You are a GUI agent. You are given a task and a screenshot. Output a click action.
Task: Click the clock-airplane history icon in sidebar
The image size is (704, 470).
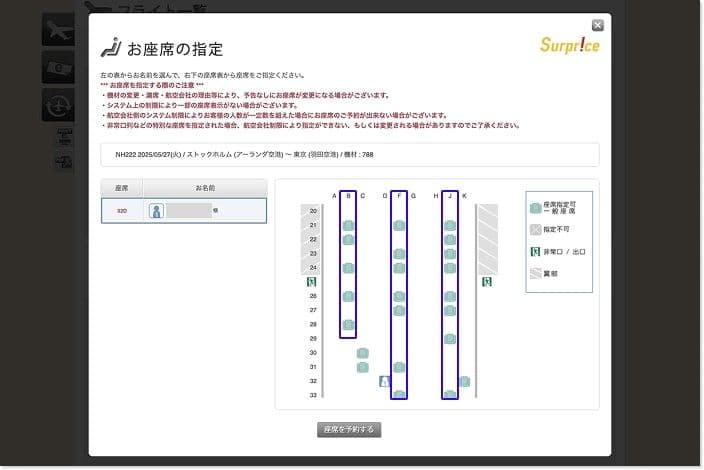click(x=58, y=105)
